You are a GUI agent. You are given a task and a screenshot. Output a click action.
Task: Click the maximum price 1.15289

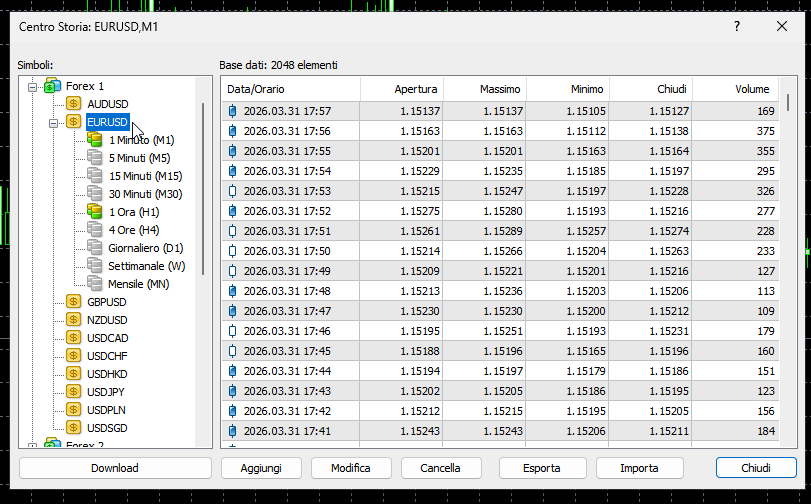tap(503, 231)
